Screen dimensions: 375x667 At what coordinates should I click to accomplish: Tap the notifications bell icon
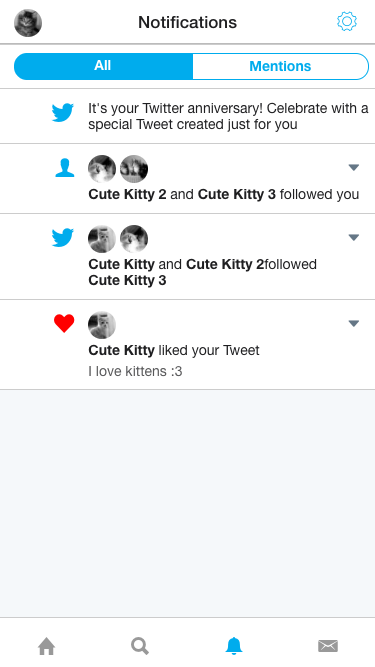click(x=234, y=646)
